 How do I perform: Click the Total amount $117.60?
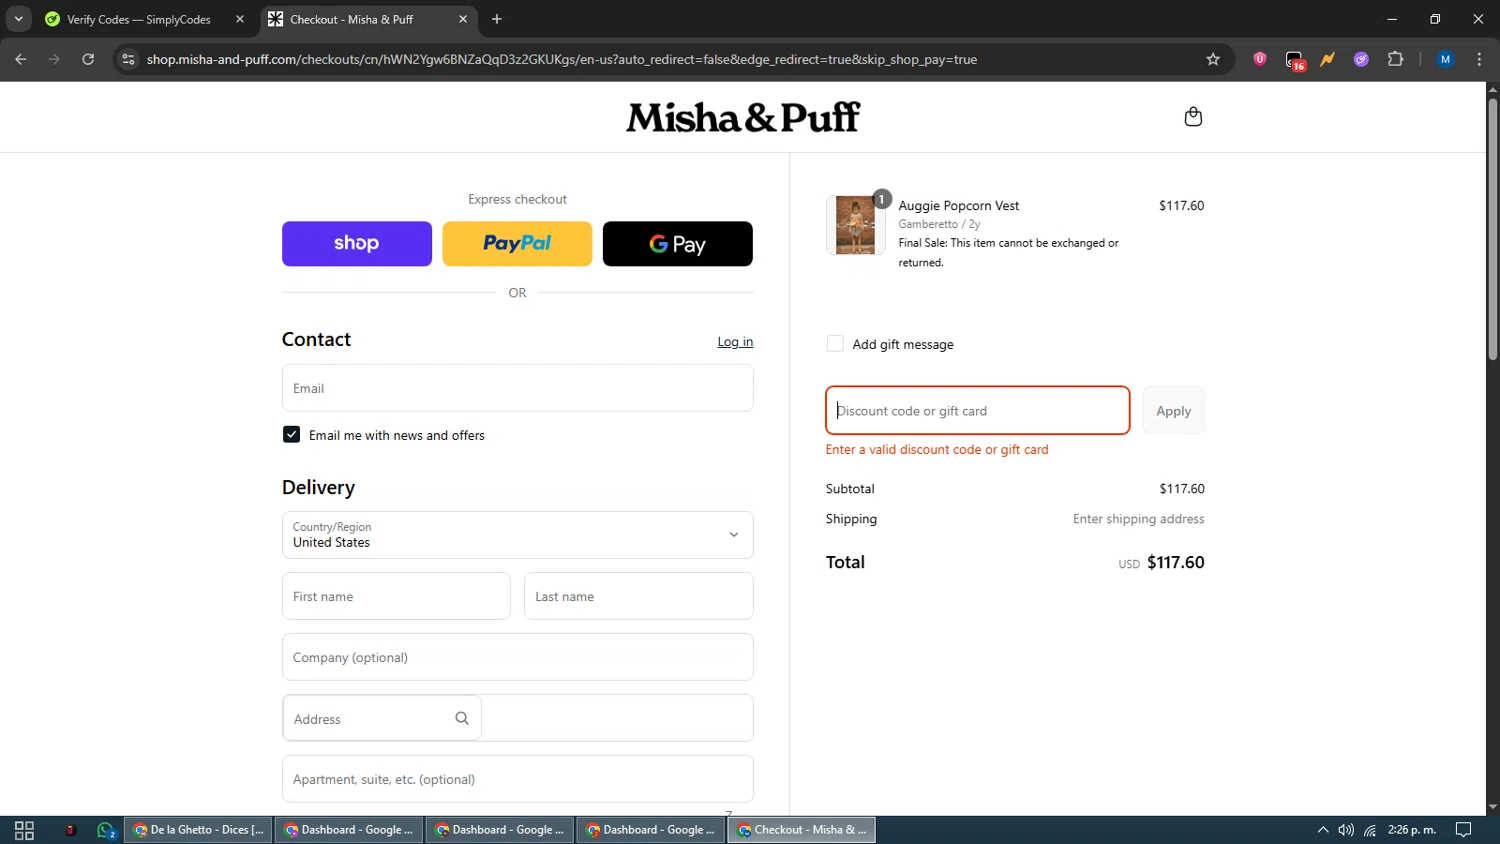[x=1176, y=563]
